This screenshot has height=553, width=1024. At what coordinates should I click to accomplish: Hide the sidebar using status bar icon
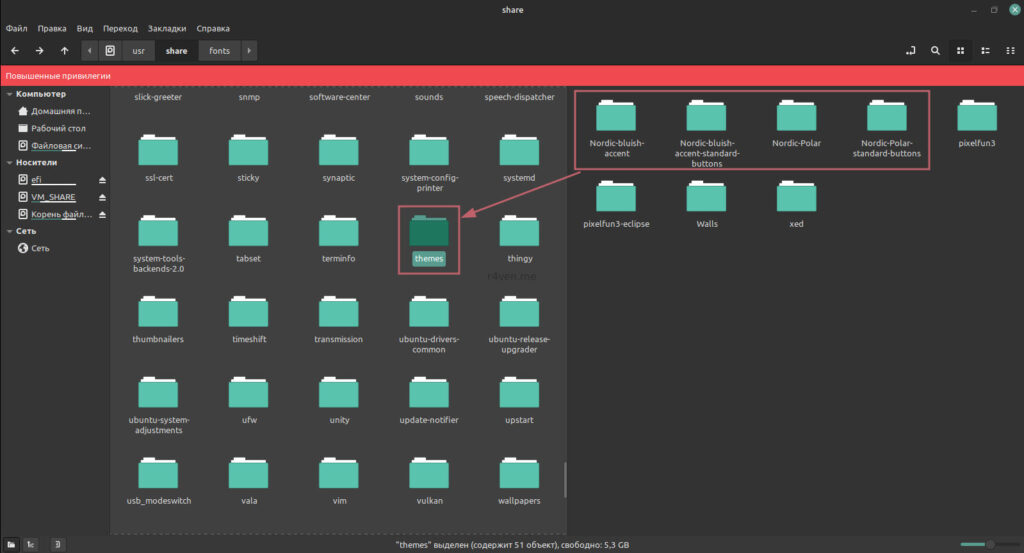[x=57, y=544]
